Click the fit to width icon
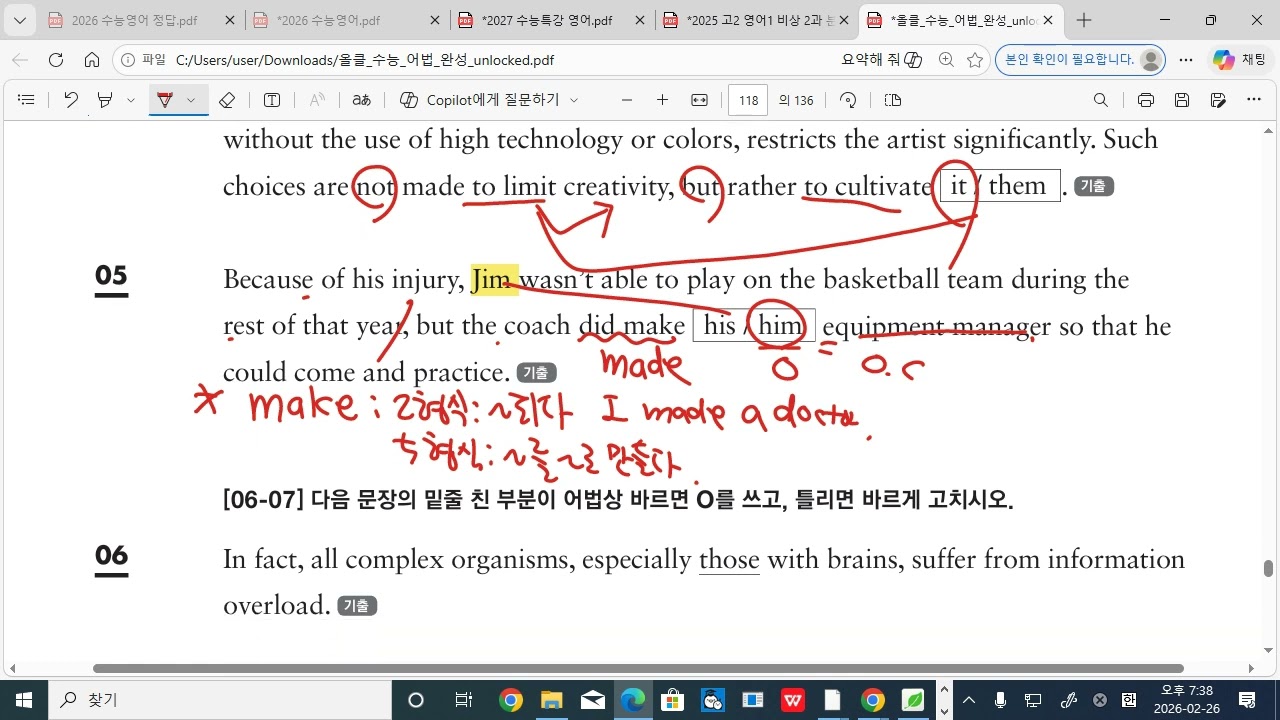Viewport: 1280px width, 720px height. [700, 100]
